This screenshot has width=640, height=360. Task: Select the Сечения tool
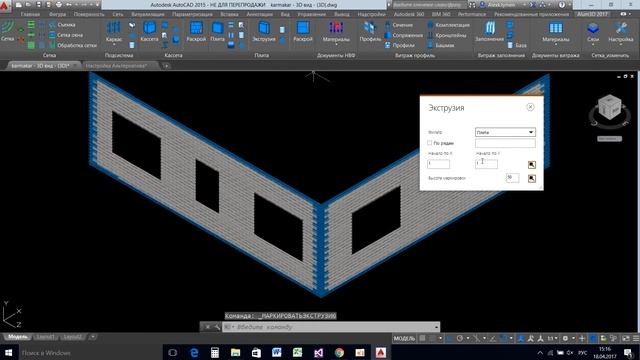pos(399,25)
